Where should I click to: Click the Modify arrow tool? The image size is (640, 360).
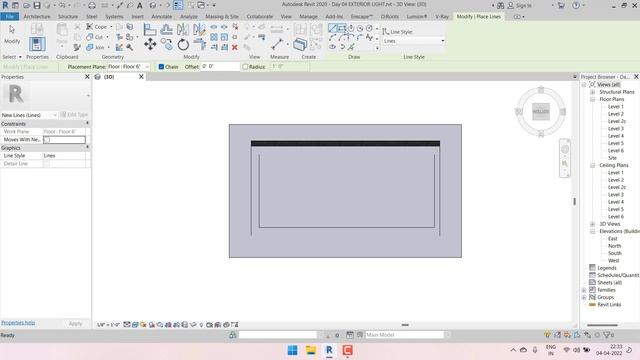[x=12, y=34]
